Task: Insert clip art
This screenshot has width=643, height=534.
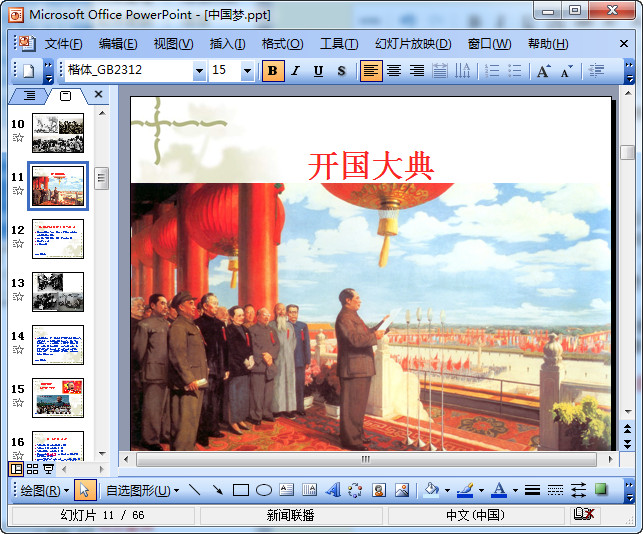Action: click(379, 490)
